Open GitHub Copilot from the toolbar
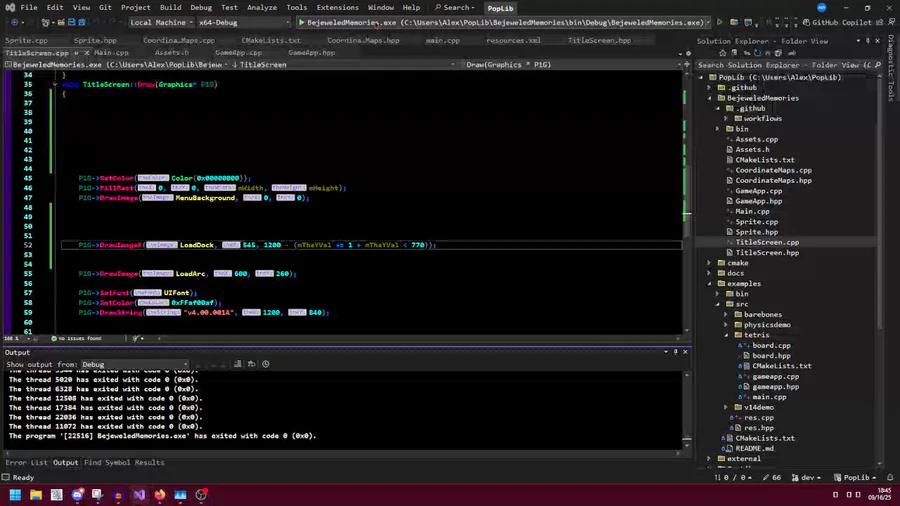Image resolution: width=900 pixels, height=506 pixels. point(837,22)
